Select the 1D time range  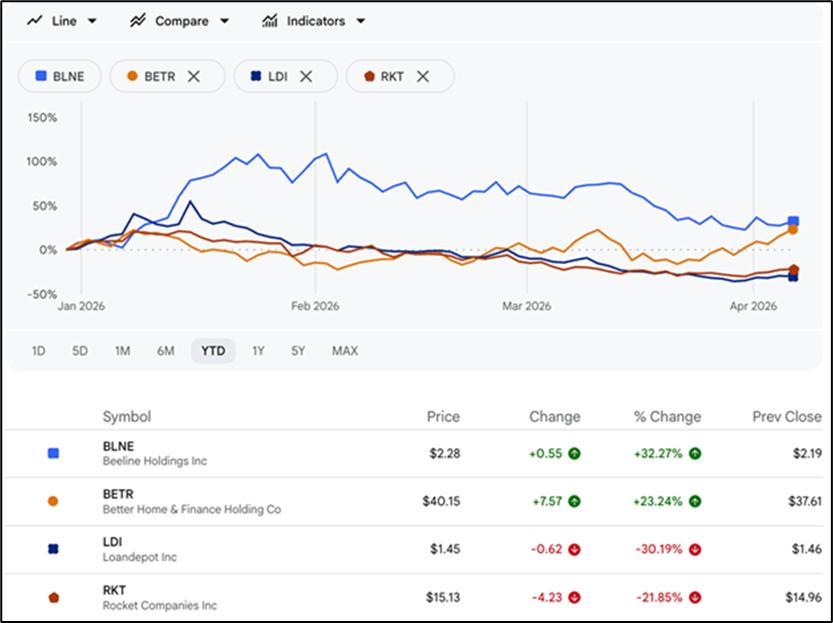tap(38, 351)
